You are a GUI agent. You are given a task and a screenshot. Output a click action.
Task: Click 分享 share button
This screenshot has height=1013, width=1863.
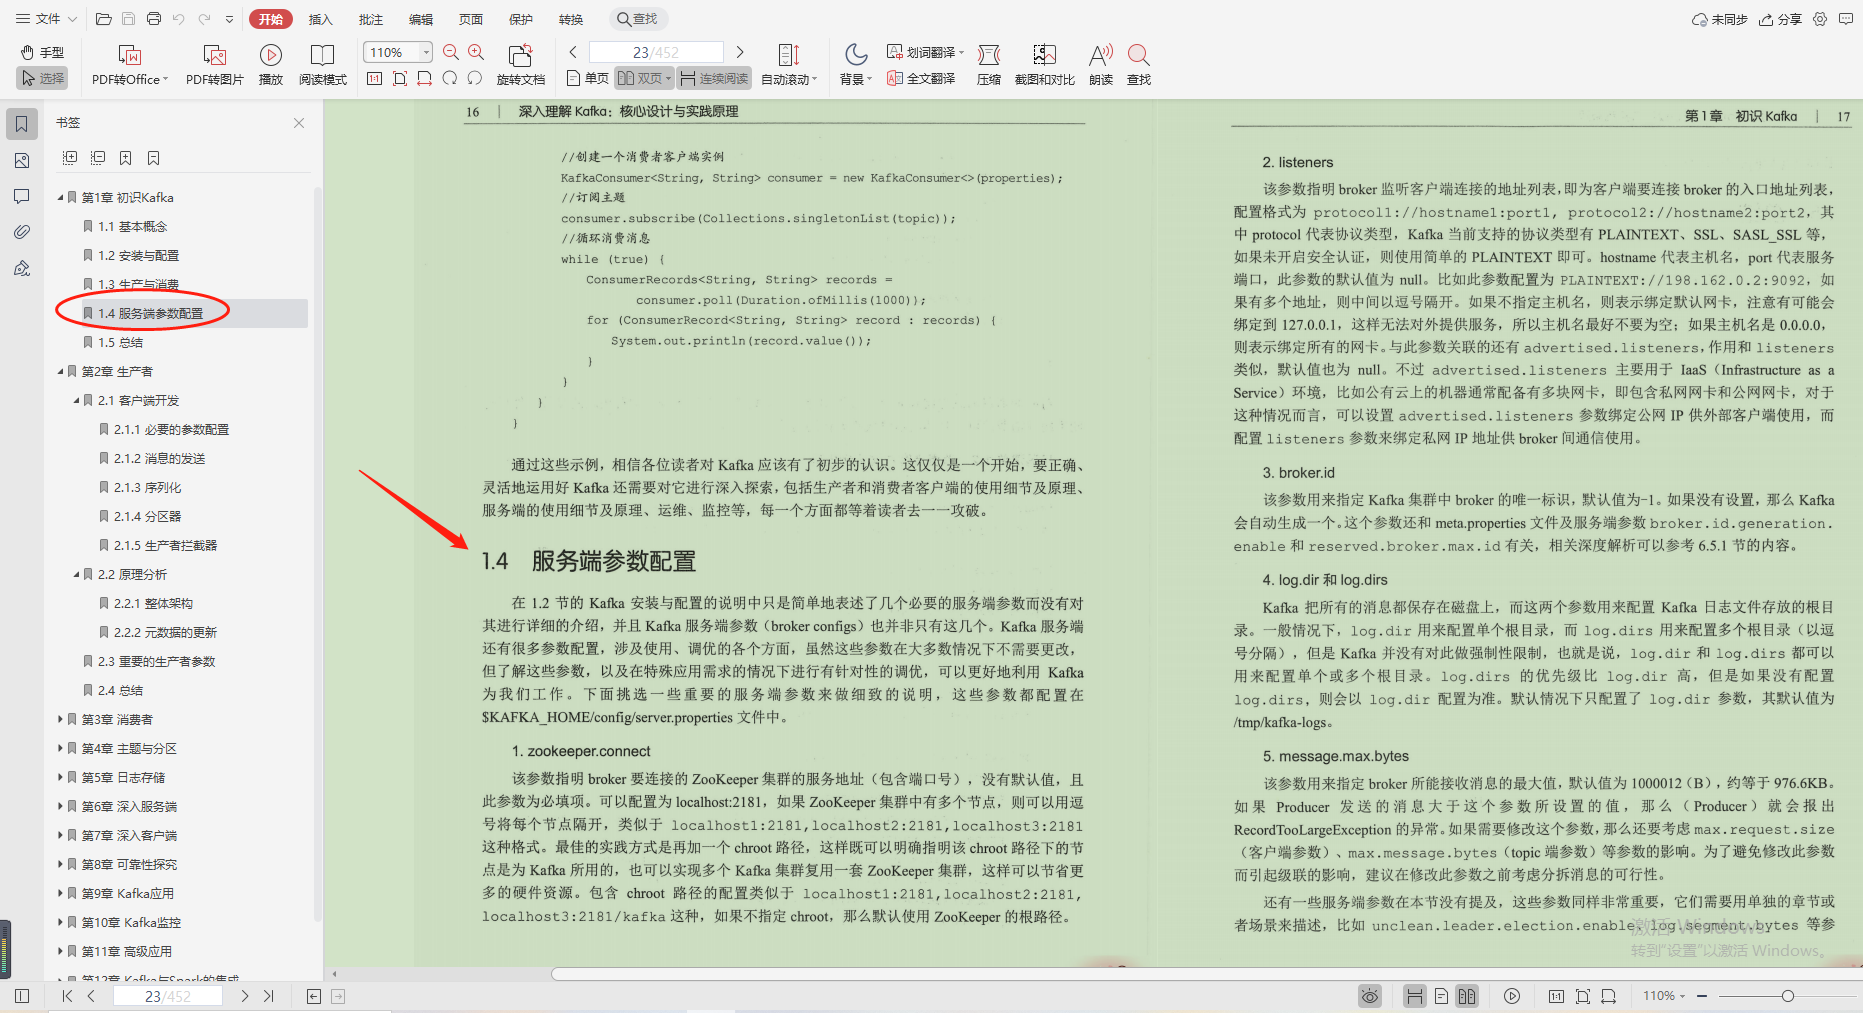1781,19
